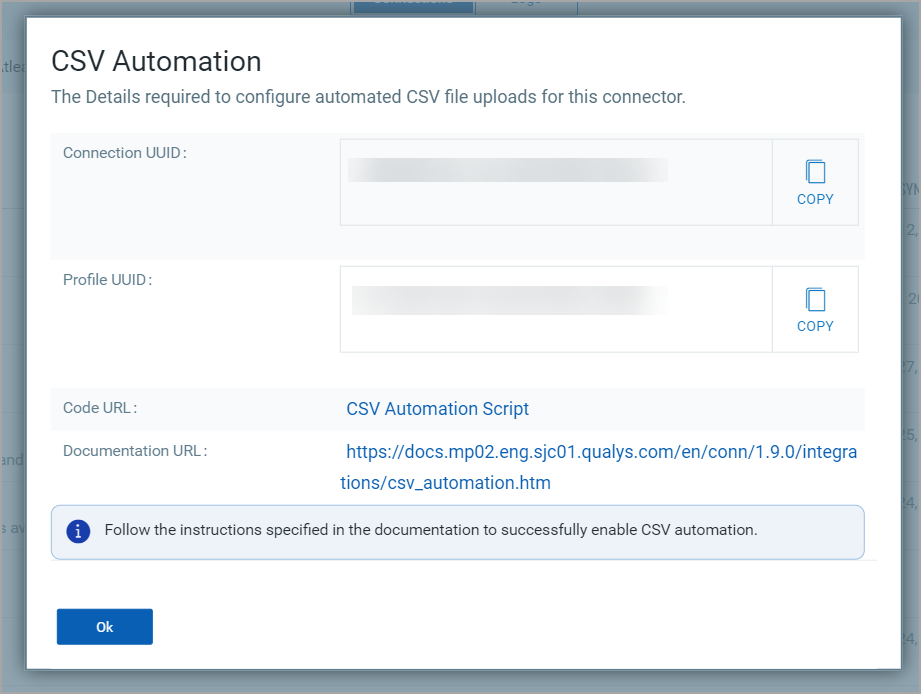
Task: Click the dialog description about automated CSV uploads
Action: tap(368, 97)
